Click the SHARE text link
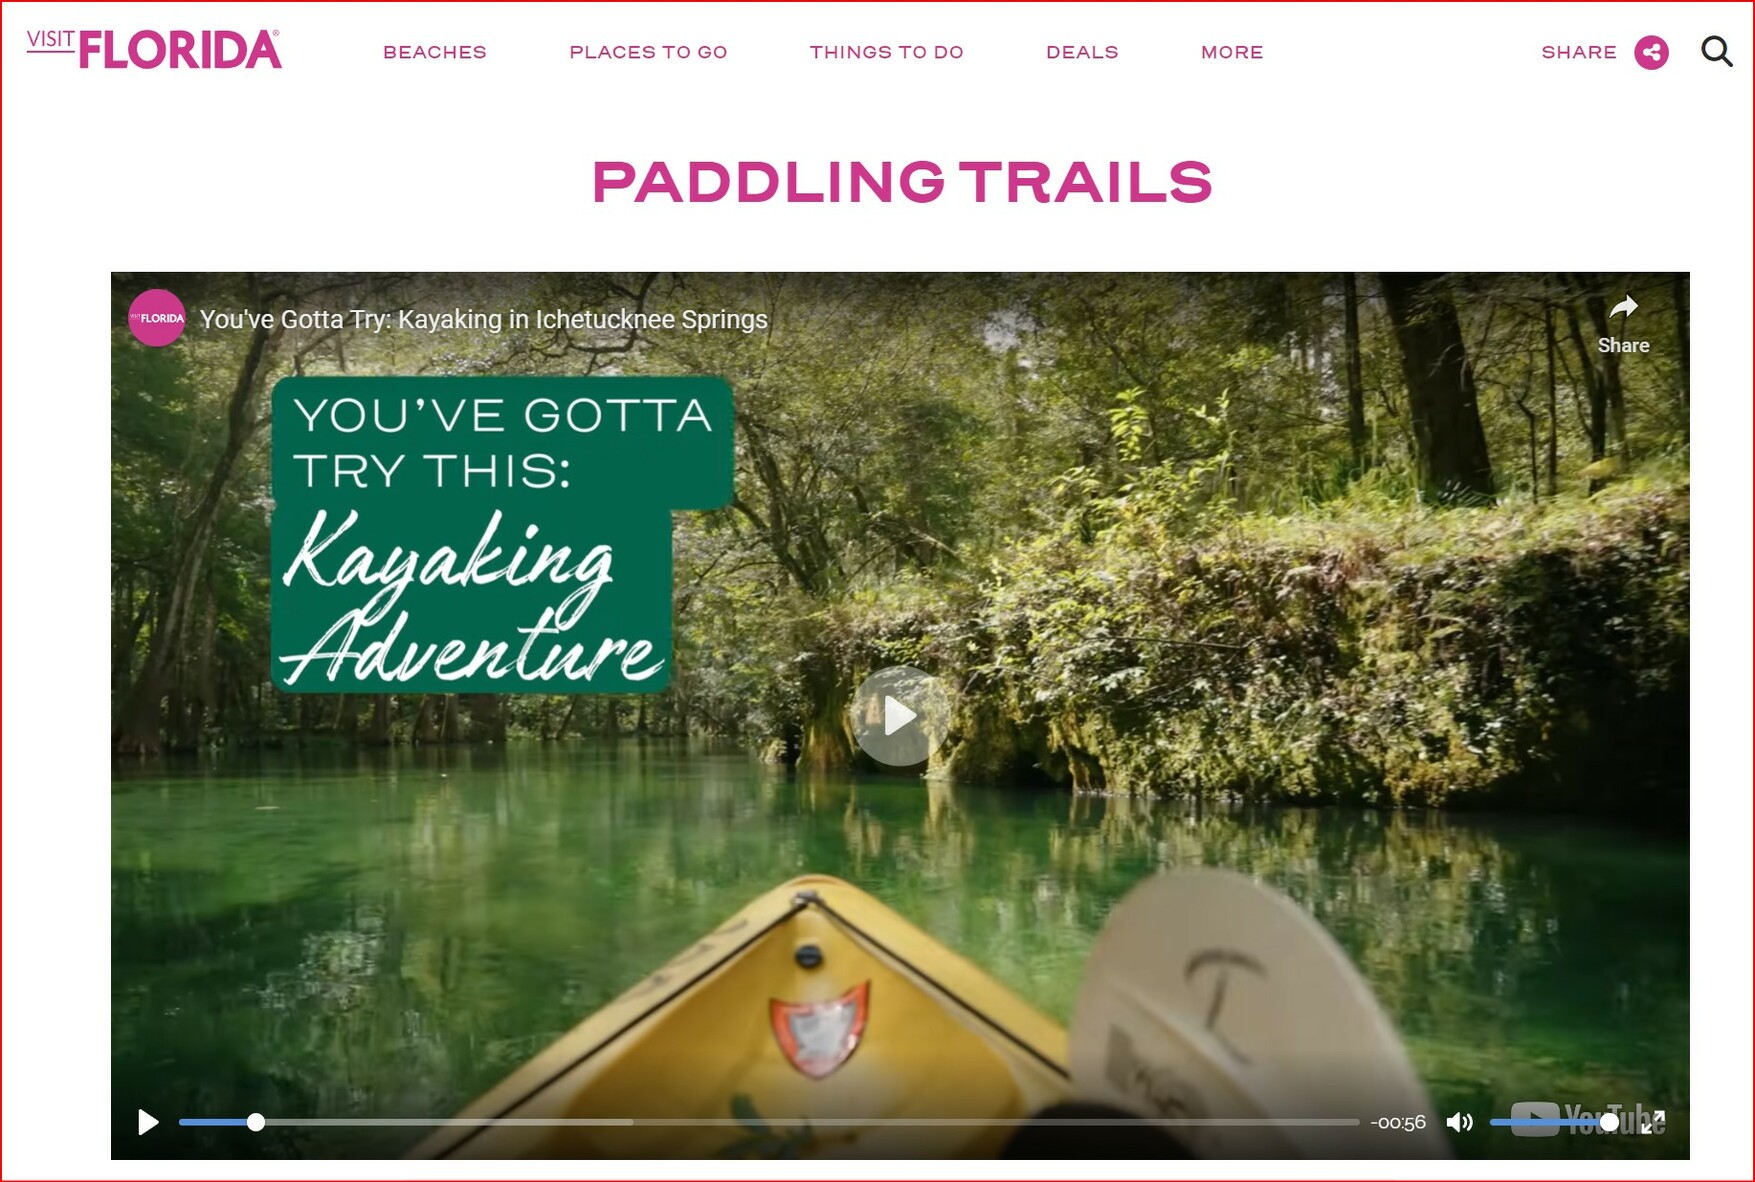 [1579, 52]
